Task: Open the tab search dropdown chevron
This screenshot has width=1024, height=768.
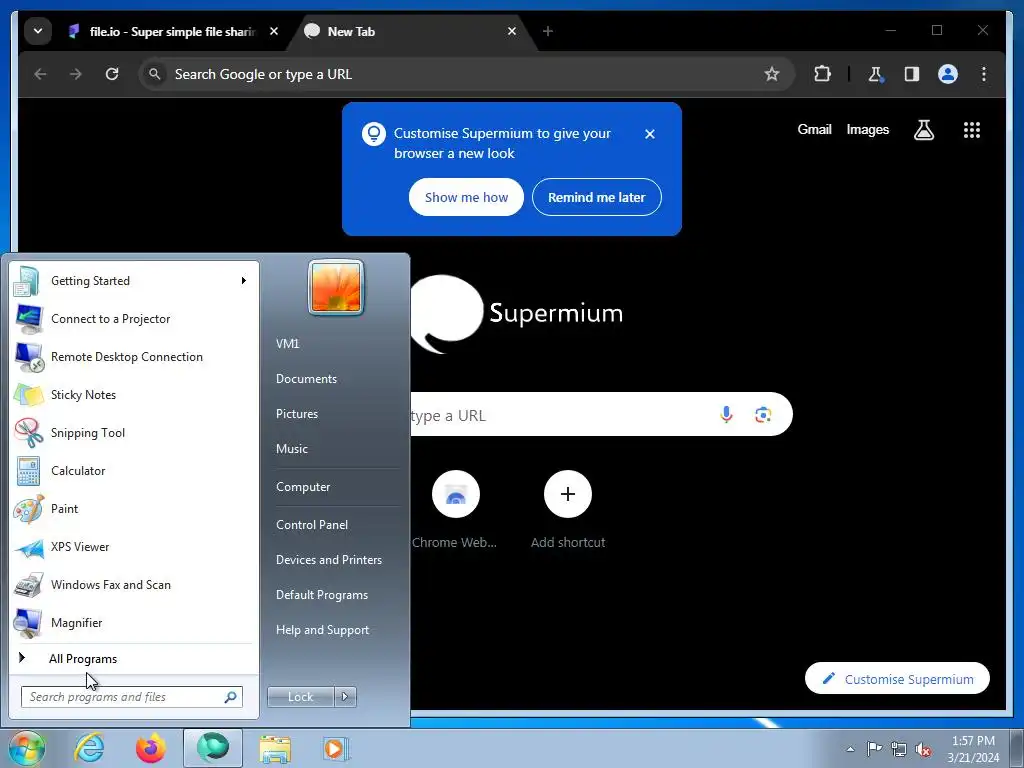Action: click(38, 31)
